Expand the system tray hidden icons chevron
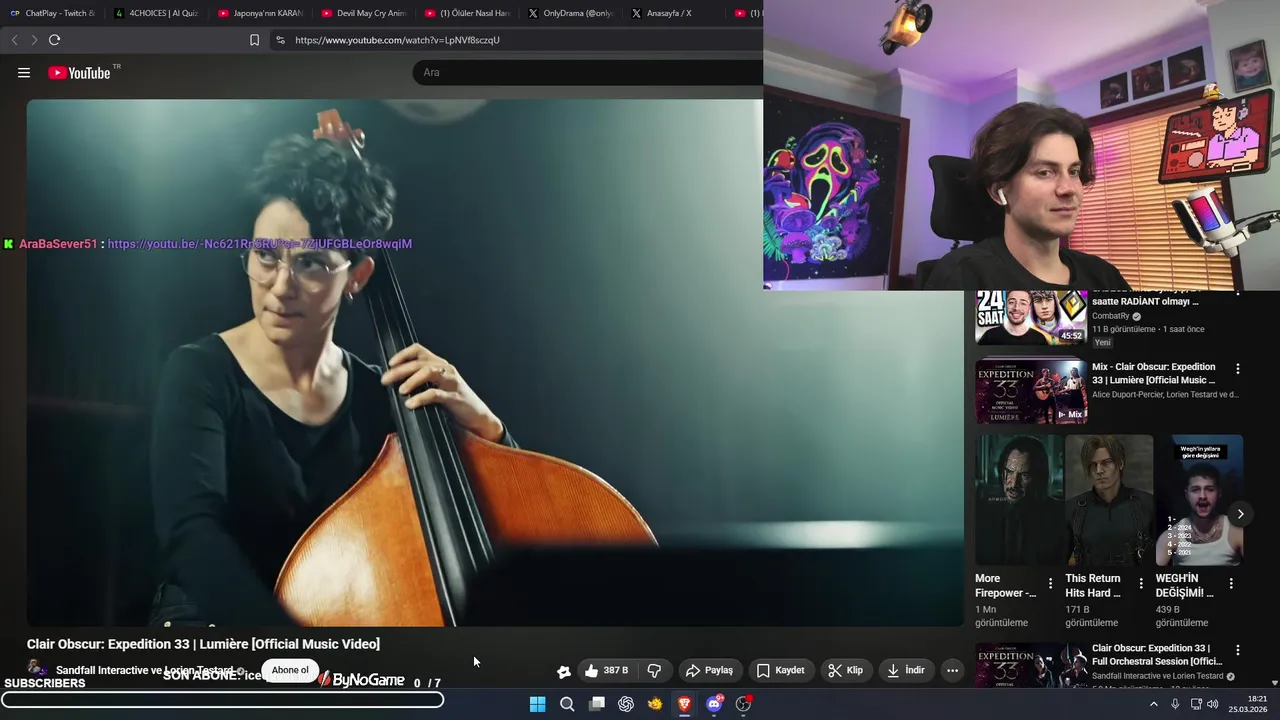The height and width of the screenshot is (720, 1280). [1153, 704]
